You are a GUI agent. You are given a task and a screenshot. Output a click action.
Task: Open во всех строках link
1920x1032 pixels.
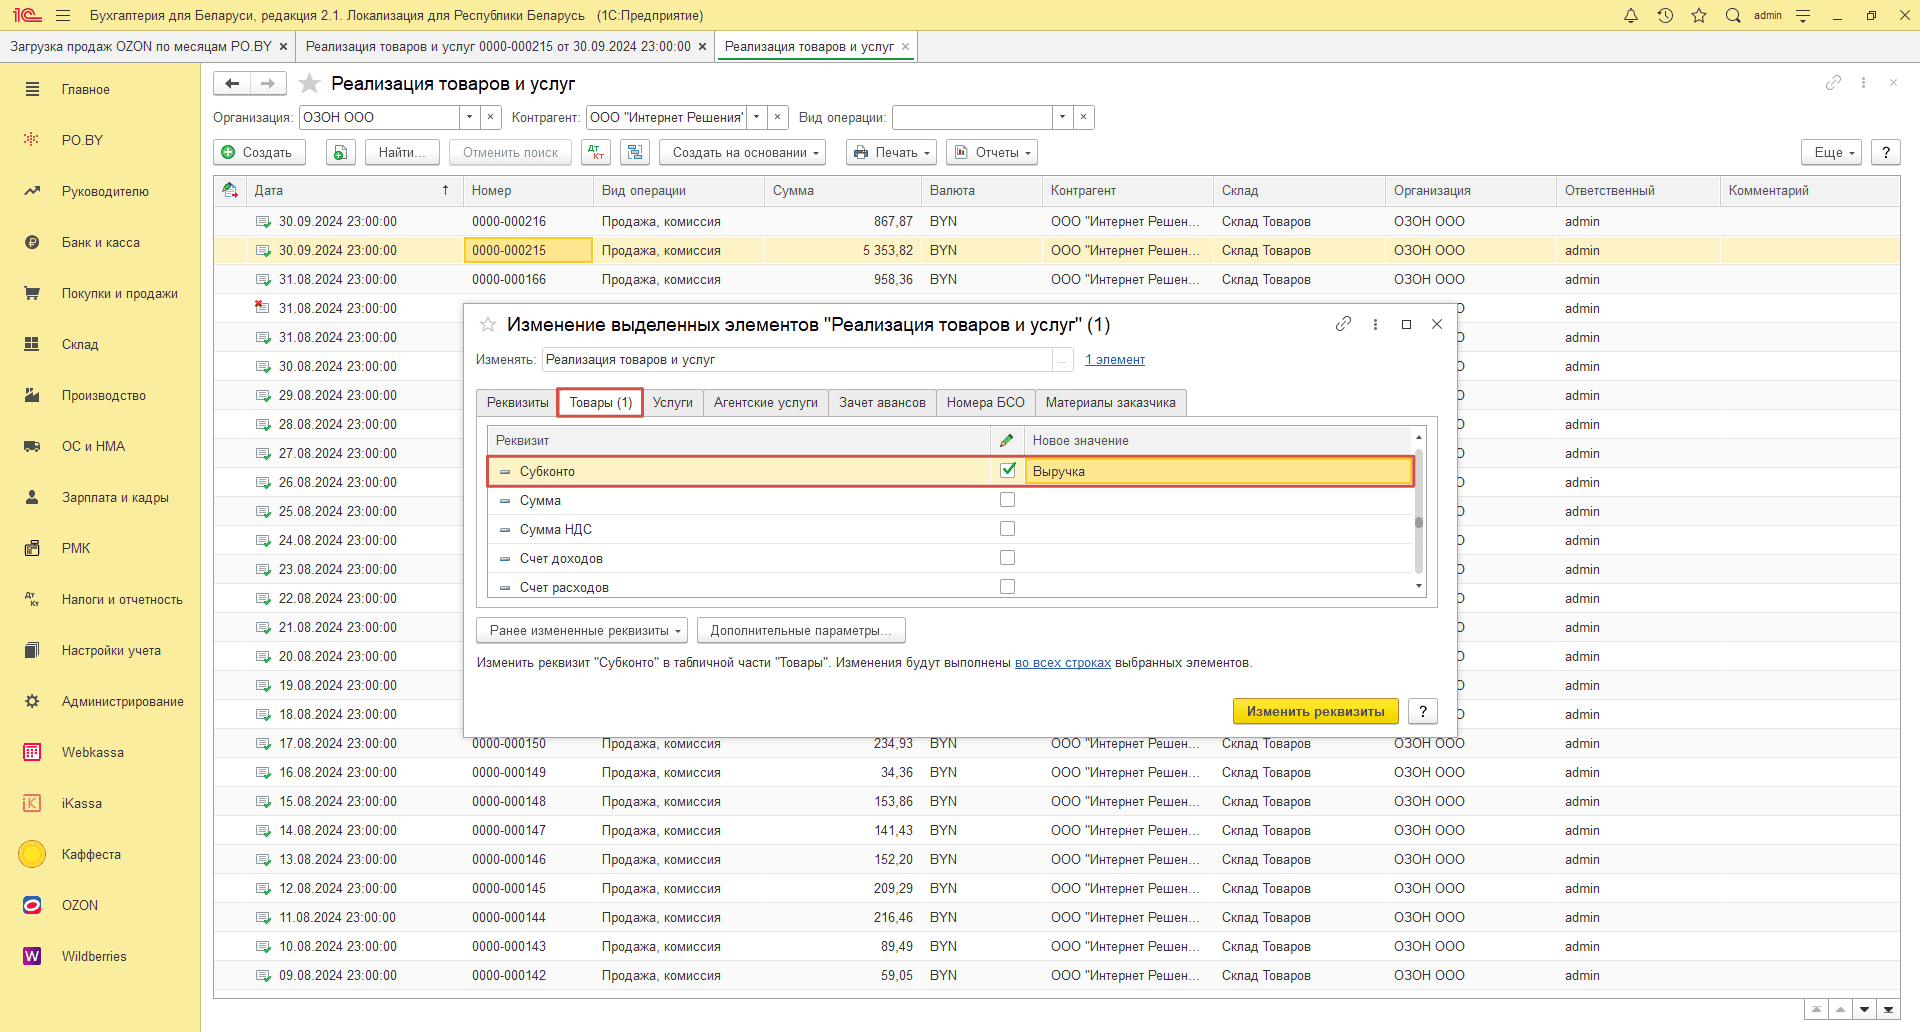(x=1063, y=662)
